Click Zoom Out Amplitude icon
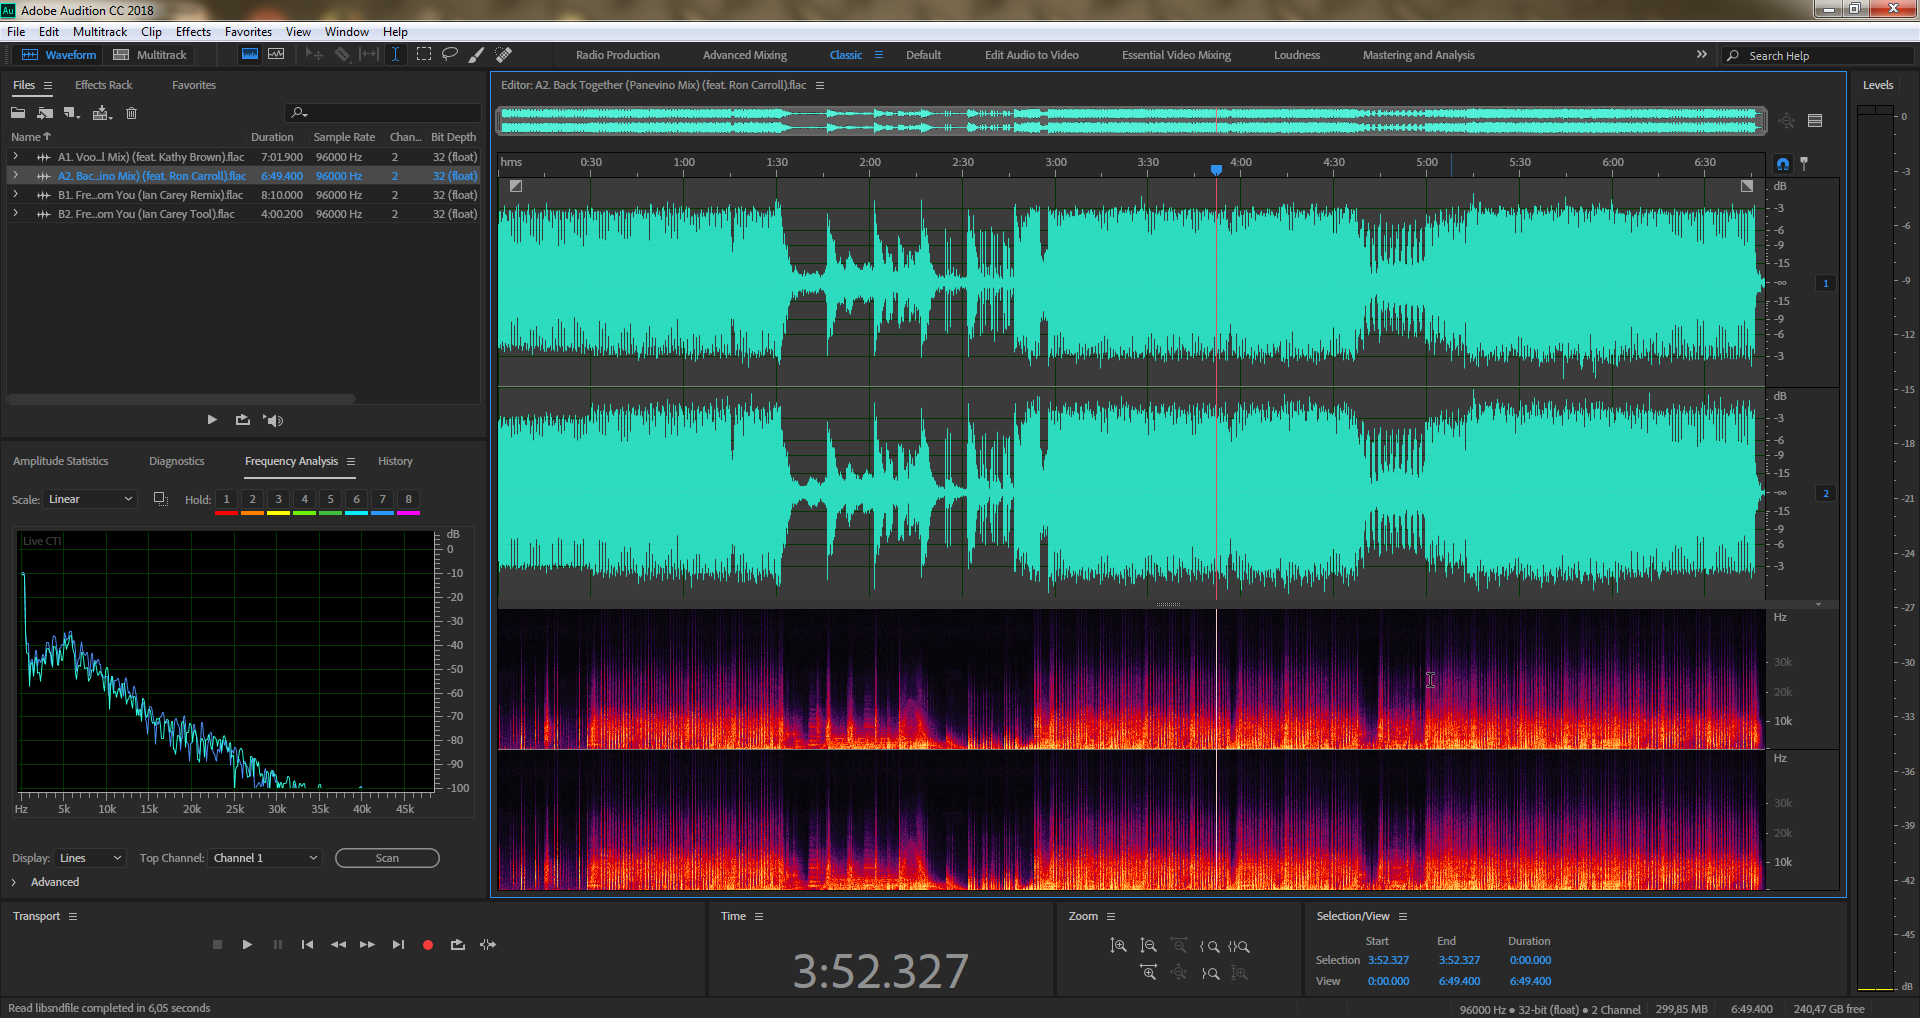This screenshot has height=1018, width=1920. pos(1149,946)
